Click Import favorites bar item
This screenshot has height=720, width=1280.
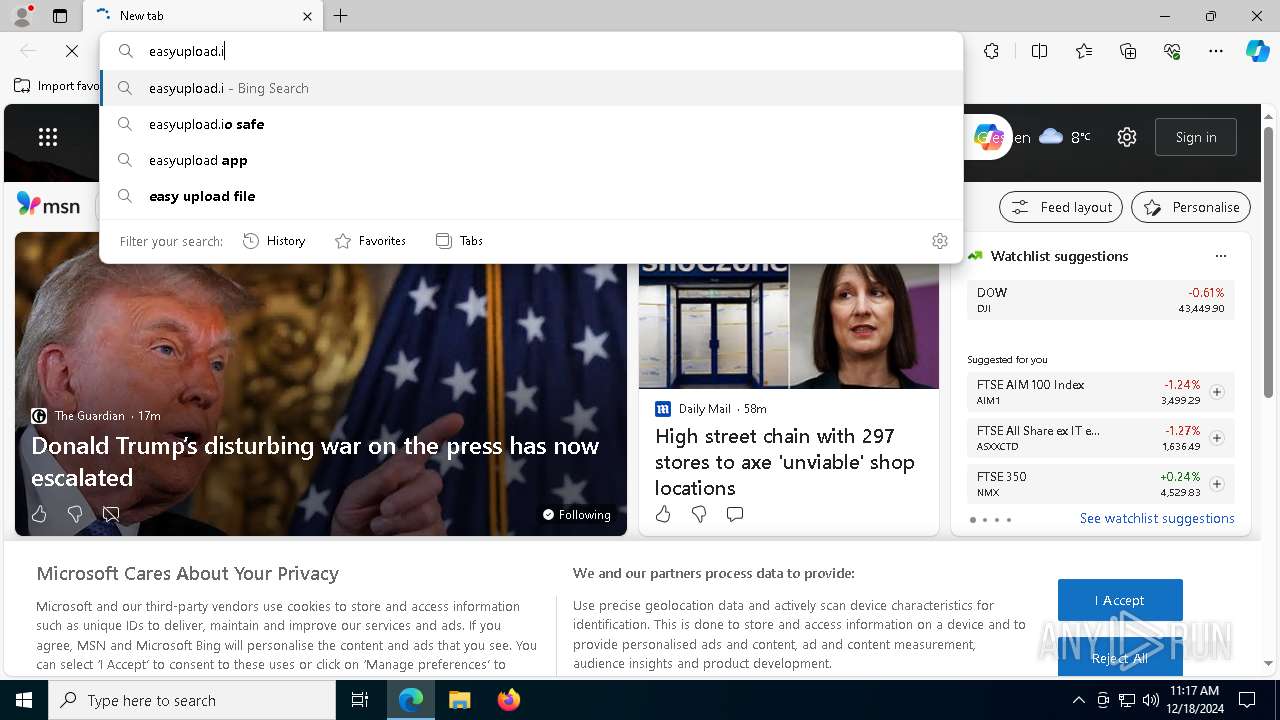click(57, 86)
